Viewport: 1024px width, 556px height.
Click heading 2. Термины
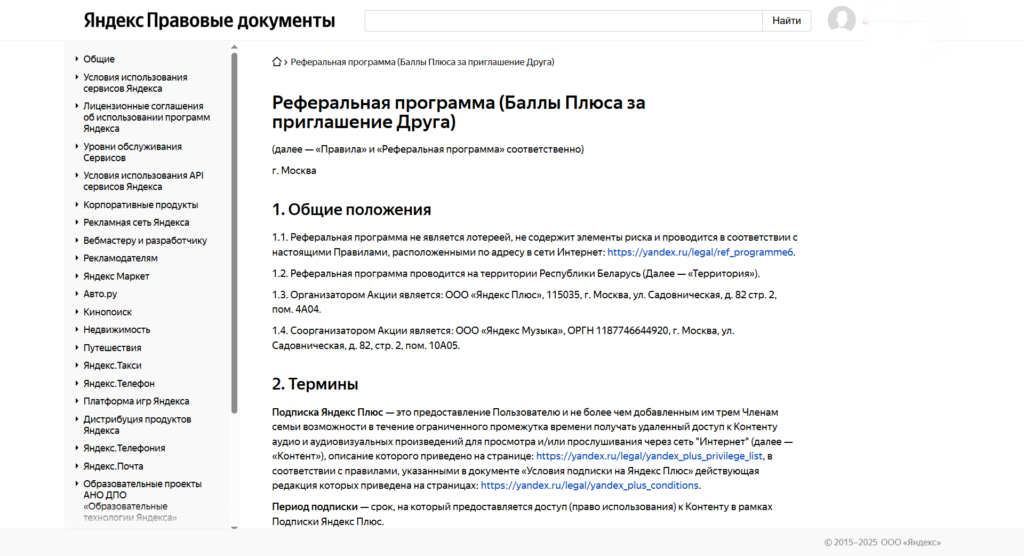pos(315,384)
